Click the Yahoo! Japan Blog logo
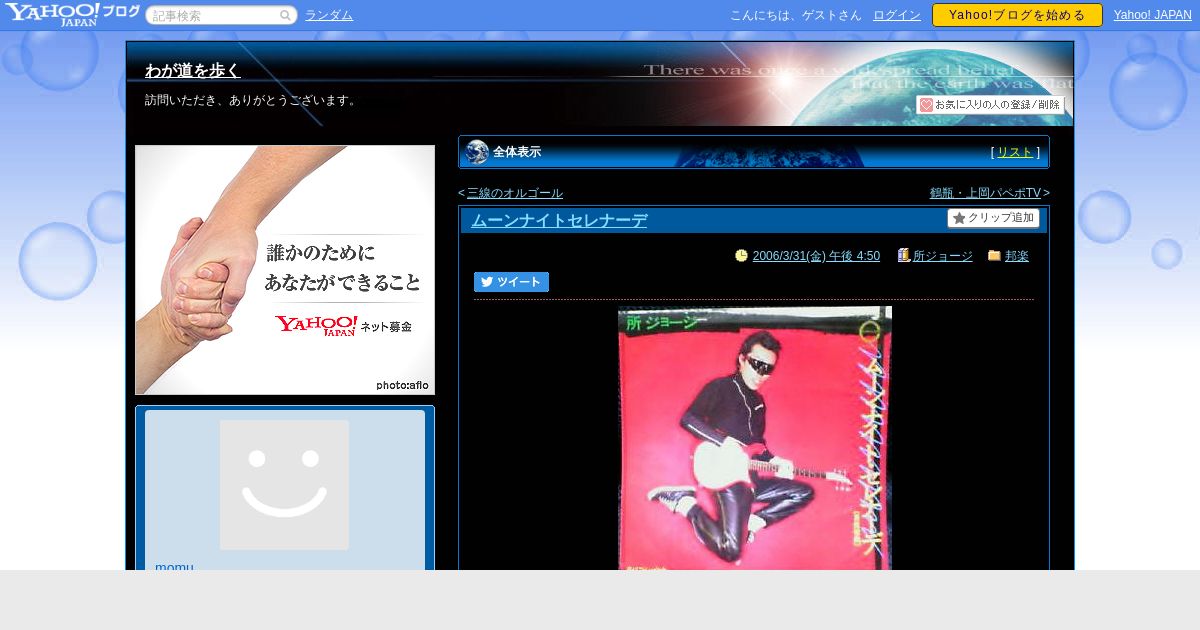 pos(72,14)
